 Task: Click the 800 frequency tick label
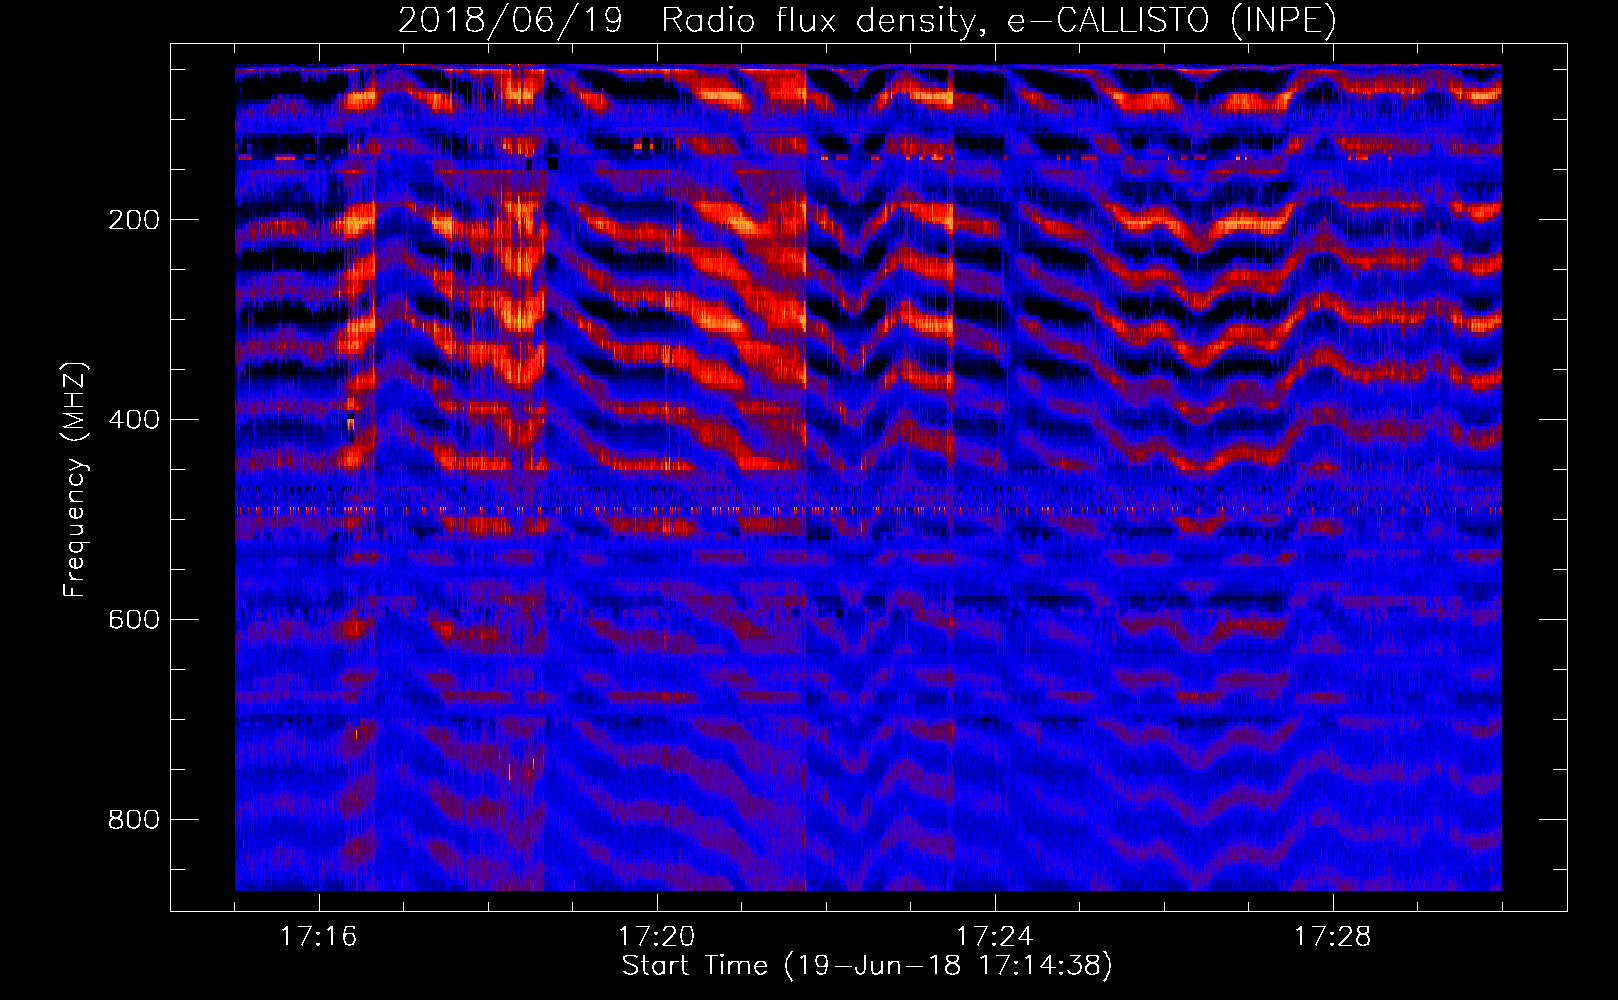(134, 820)
